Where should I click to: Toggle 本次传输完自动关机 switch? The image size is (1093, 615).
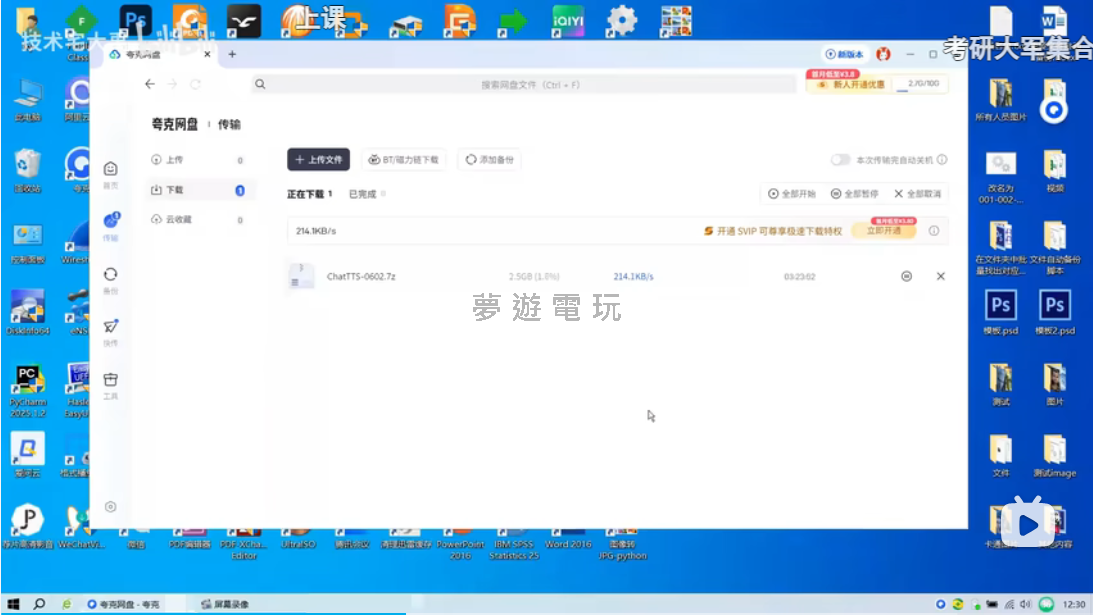[x=840, y=160]
